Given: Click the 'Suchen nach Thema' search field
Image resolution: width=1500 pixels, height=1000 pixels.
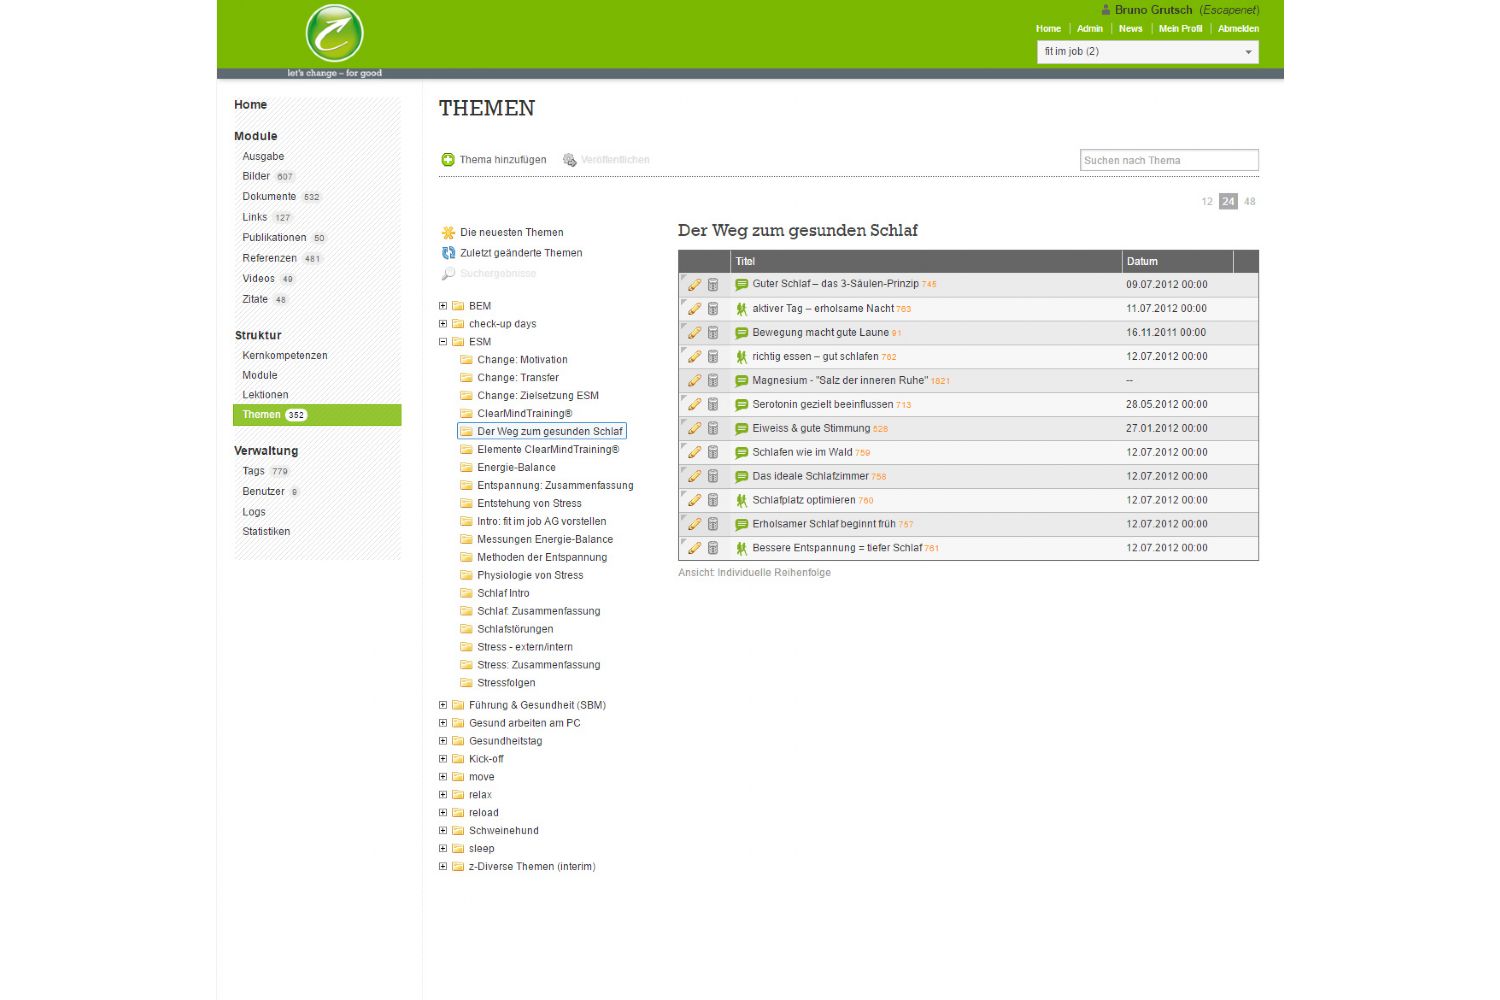Looking at the screenshot, I should [x=1168, y=160].
